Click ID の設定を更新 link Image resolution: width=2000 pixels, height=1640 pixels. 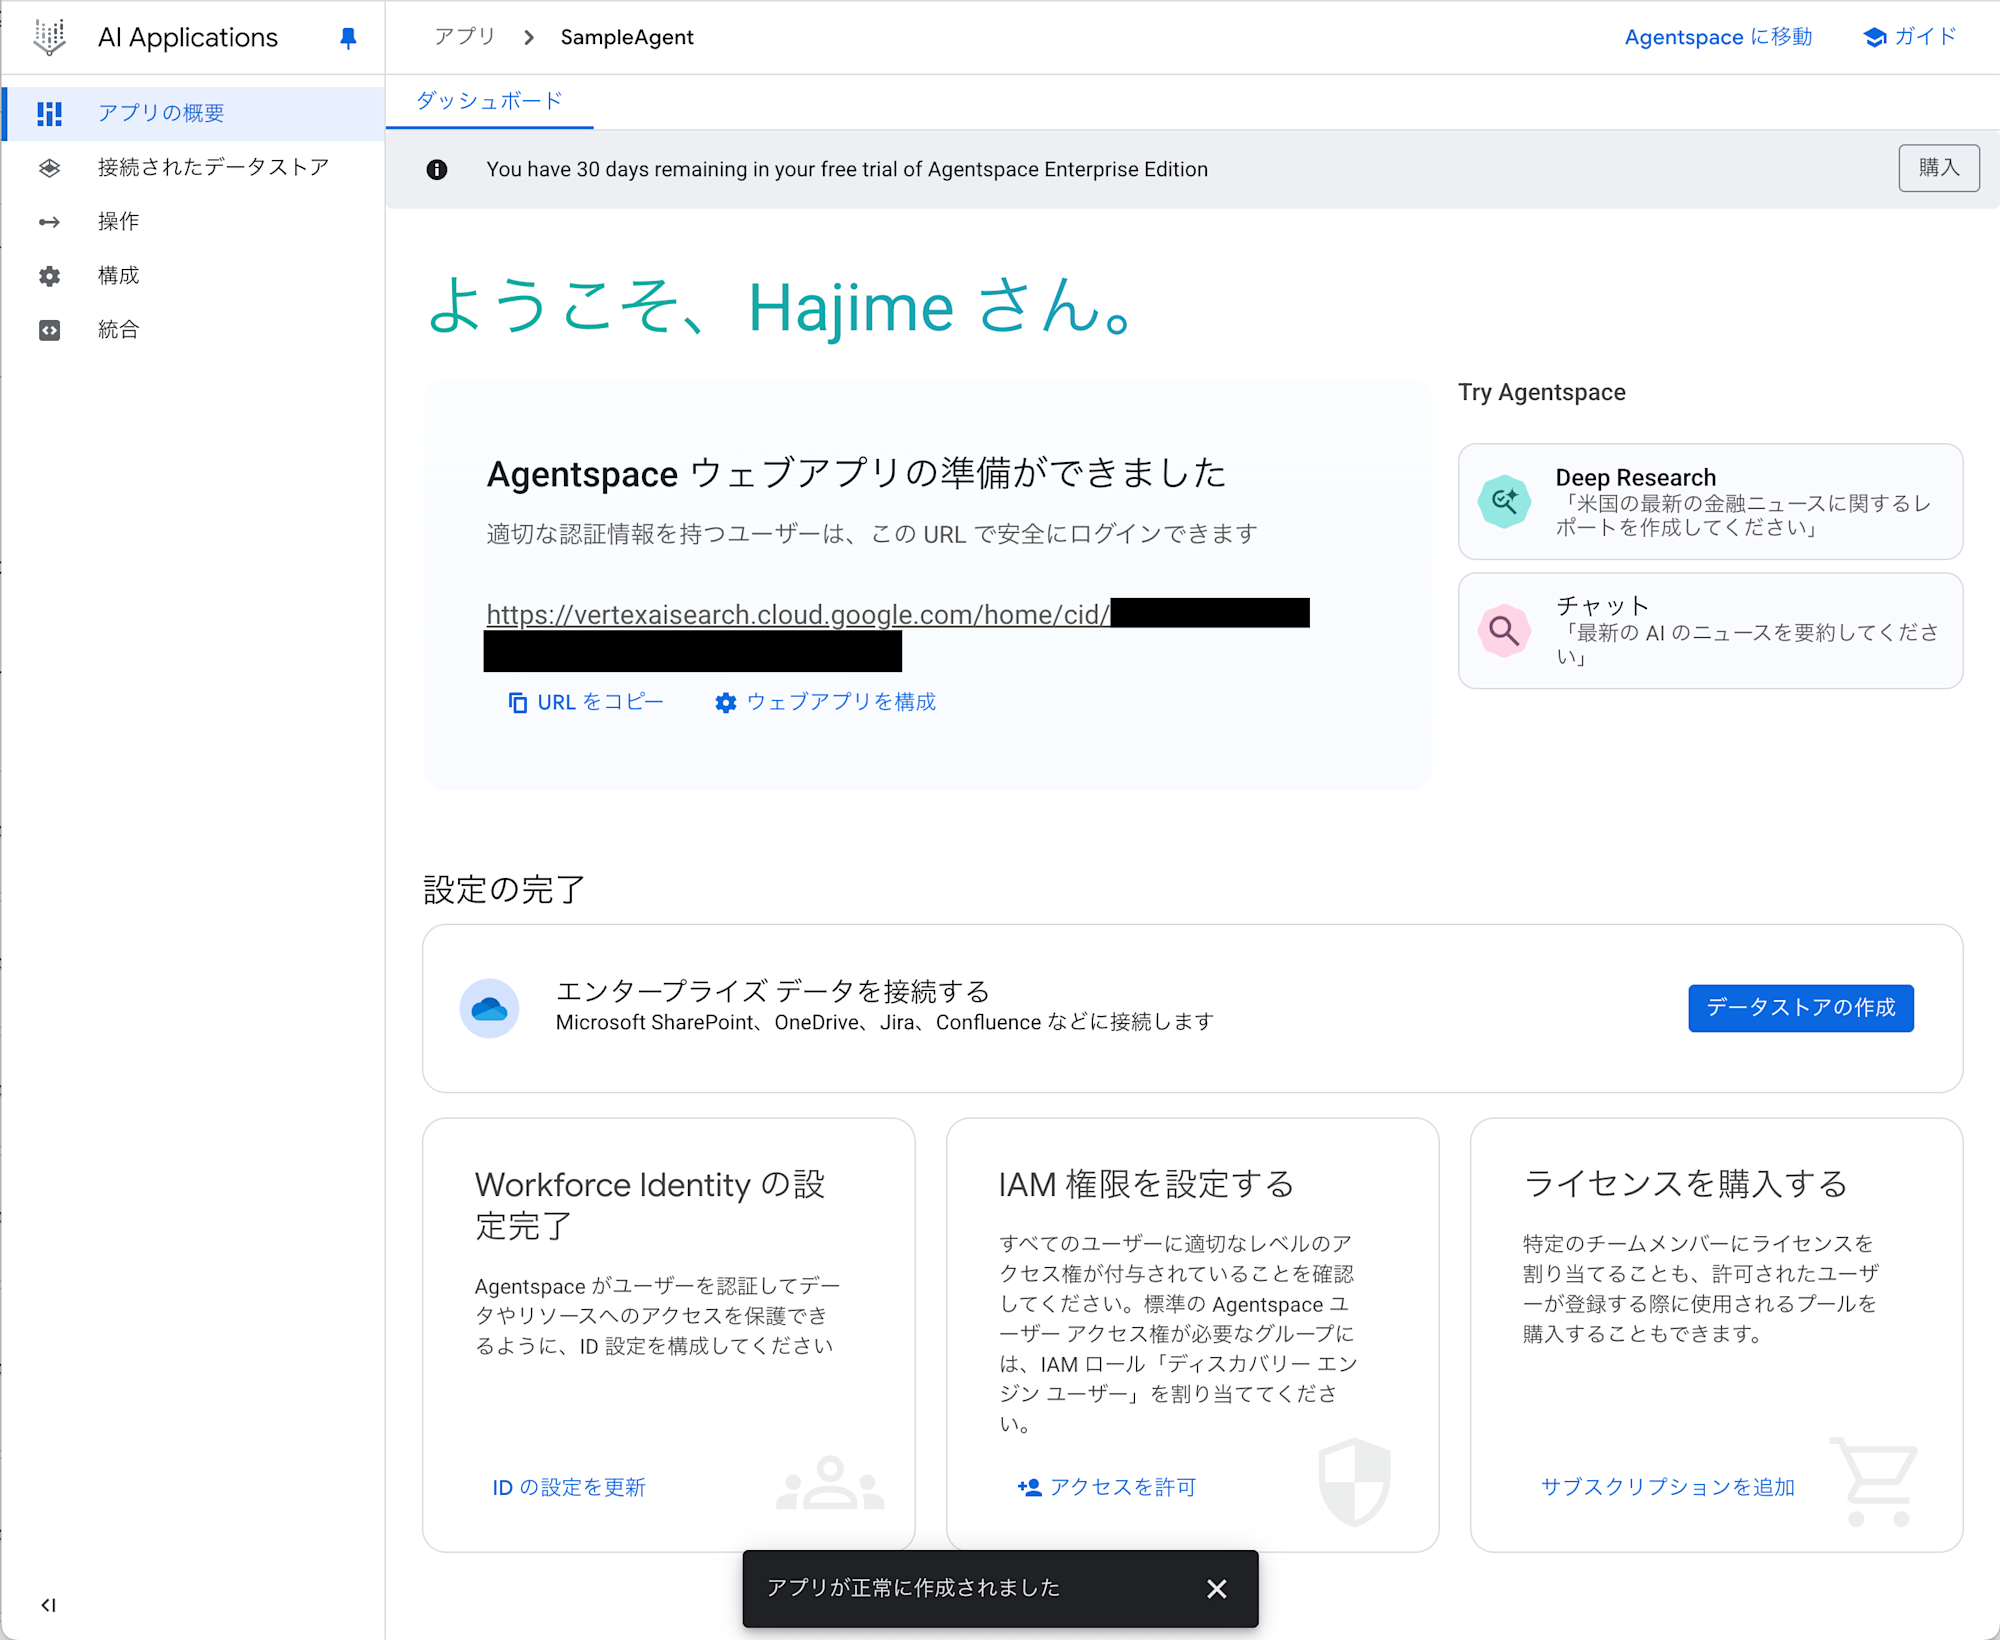click(569, 1487)
